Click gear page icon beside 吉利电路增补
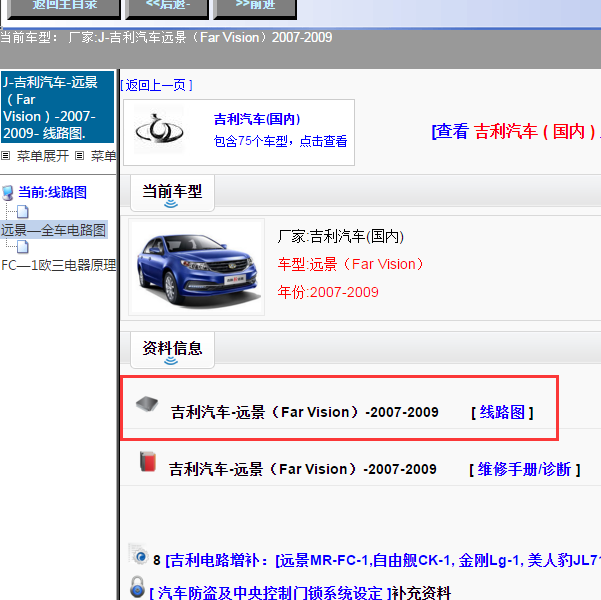Screen dimensions: 601x600 [x=138, y=554]
